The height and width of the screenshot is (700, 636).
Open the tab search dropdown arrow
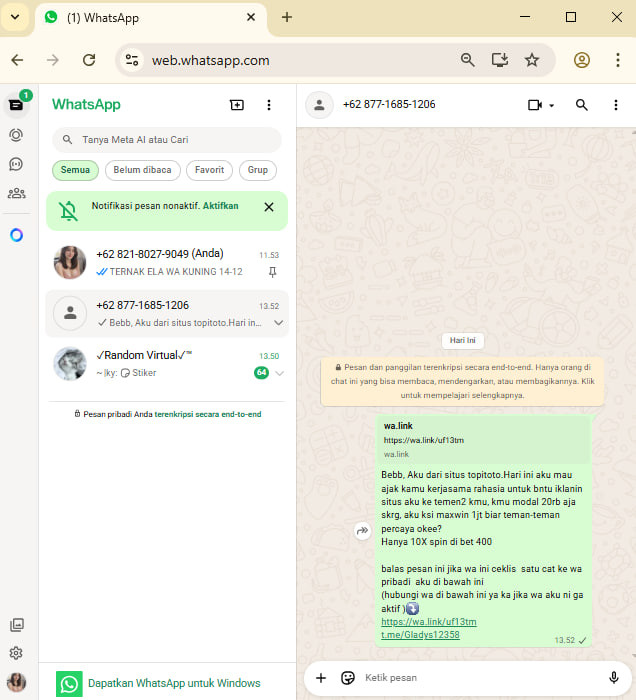point(15,17)
